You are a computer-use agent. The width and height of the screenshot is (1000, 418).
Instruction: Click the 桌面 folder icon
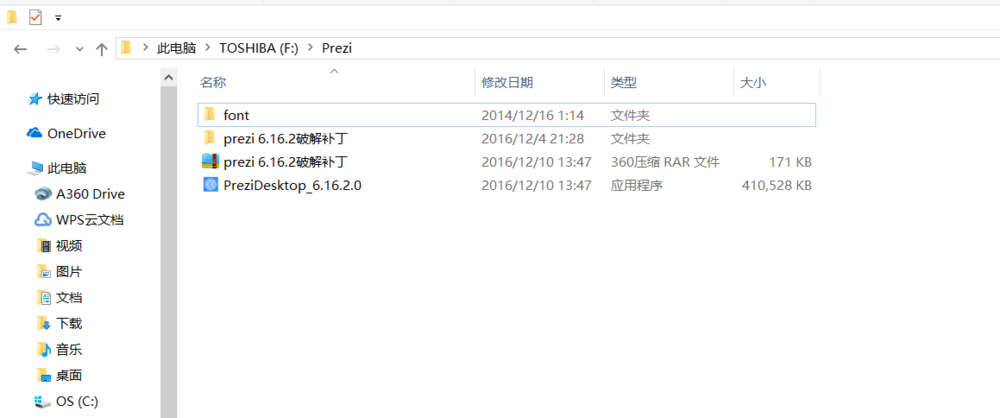pyautogui.click(x=43, y=375)
